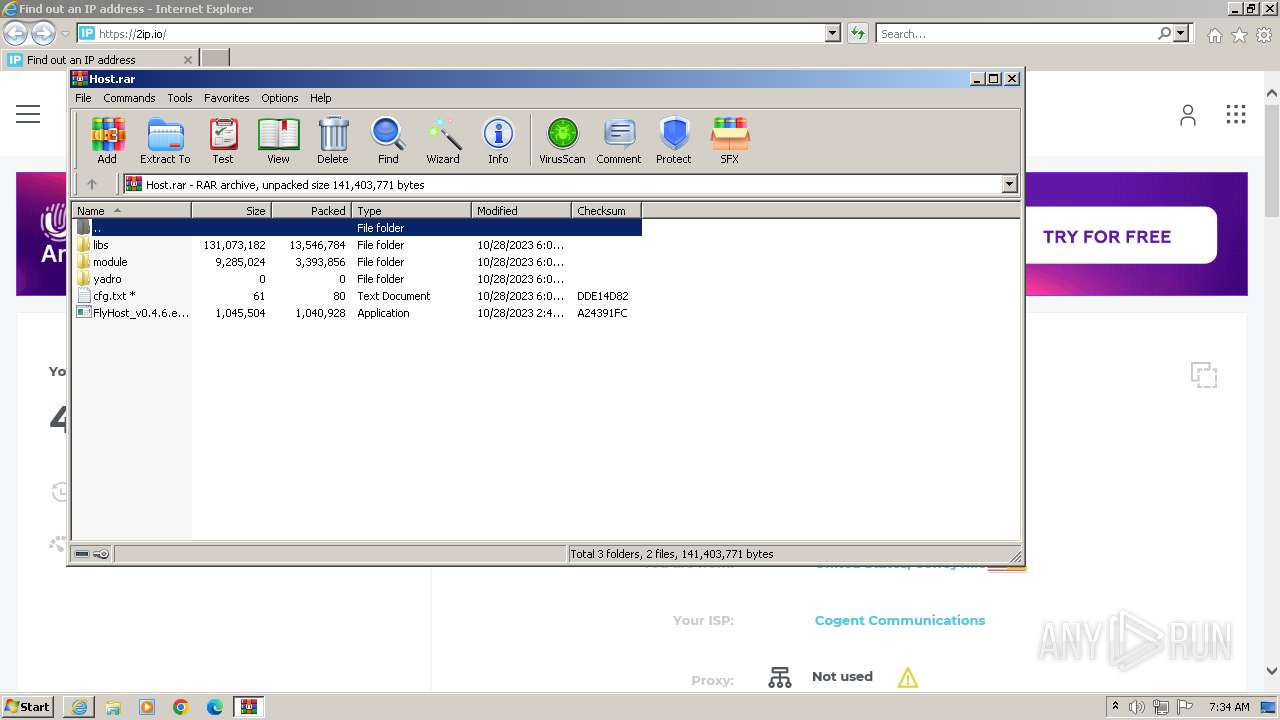Open IE Tools gear icon

(x=1264, y=35)
